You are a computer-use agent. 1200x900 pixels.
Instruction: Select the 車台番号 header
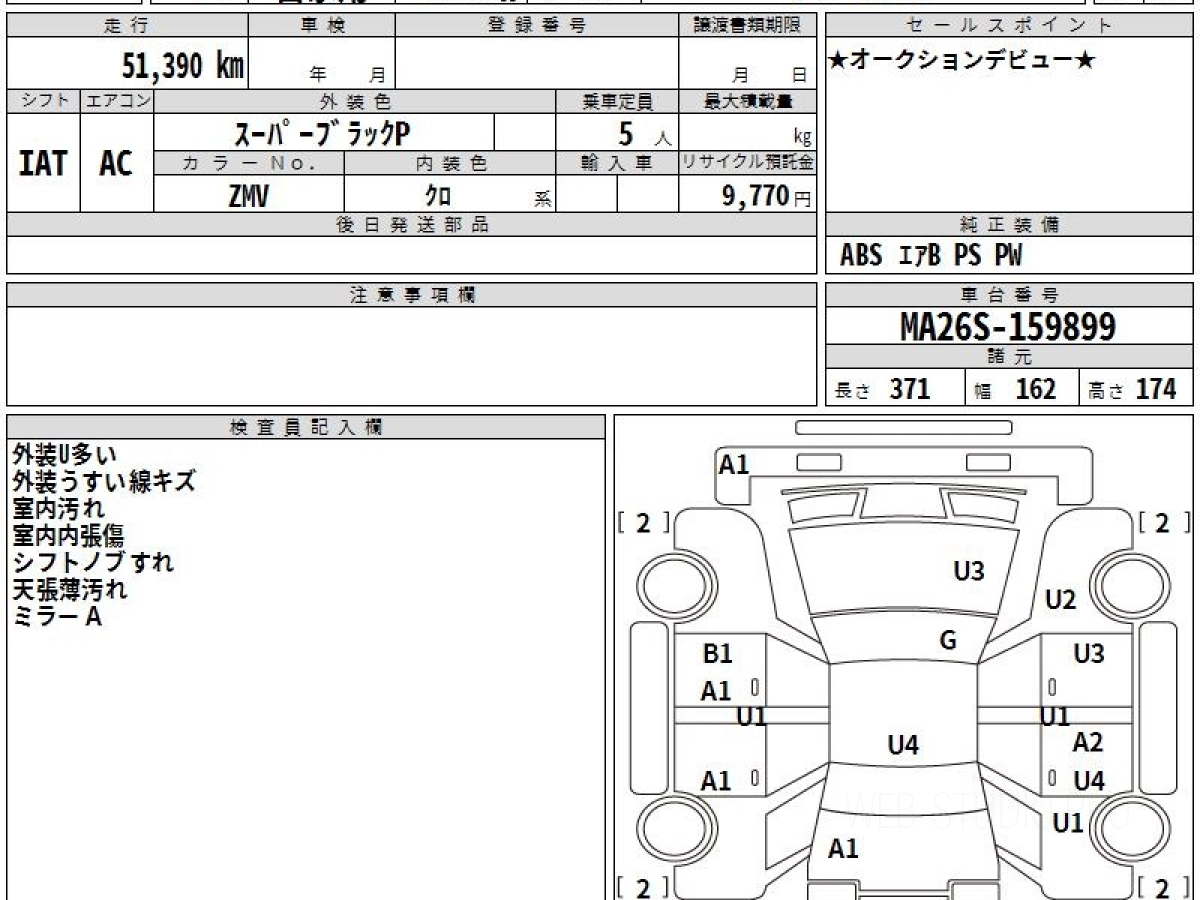coord(1009,295)
